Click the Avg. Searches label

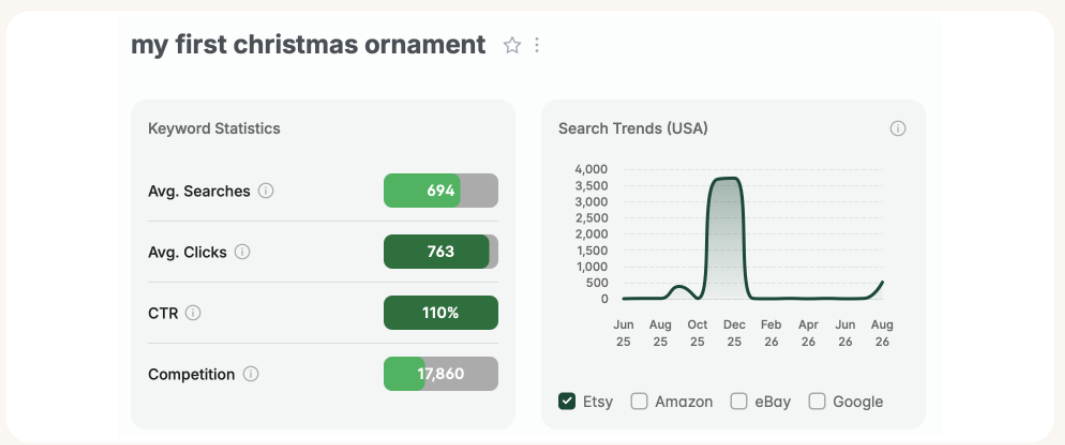point(199,192)
